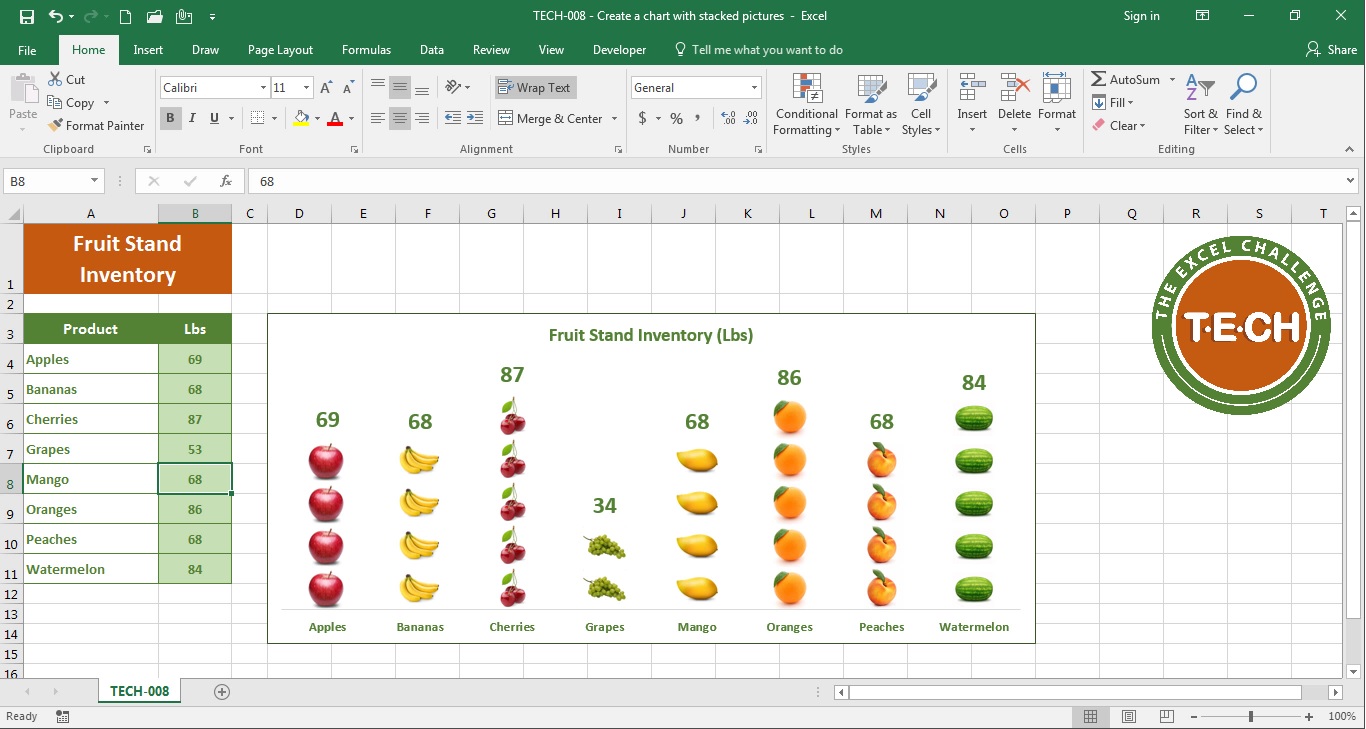Toggle Bold formatting
This screenshot has height=729, width=1366.
coord(170,118)
